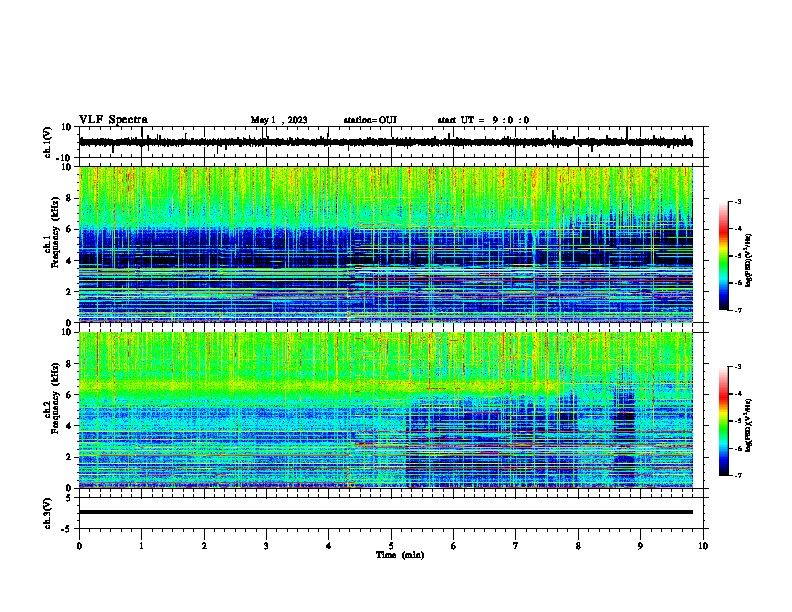Image resolution: width=792 pixels, height=612 pixels.
Task: Click time axis tick label "6"
Action: pos(454,545)
